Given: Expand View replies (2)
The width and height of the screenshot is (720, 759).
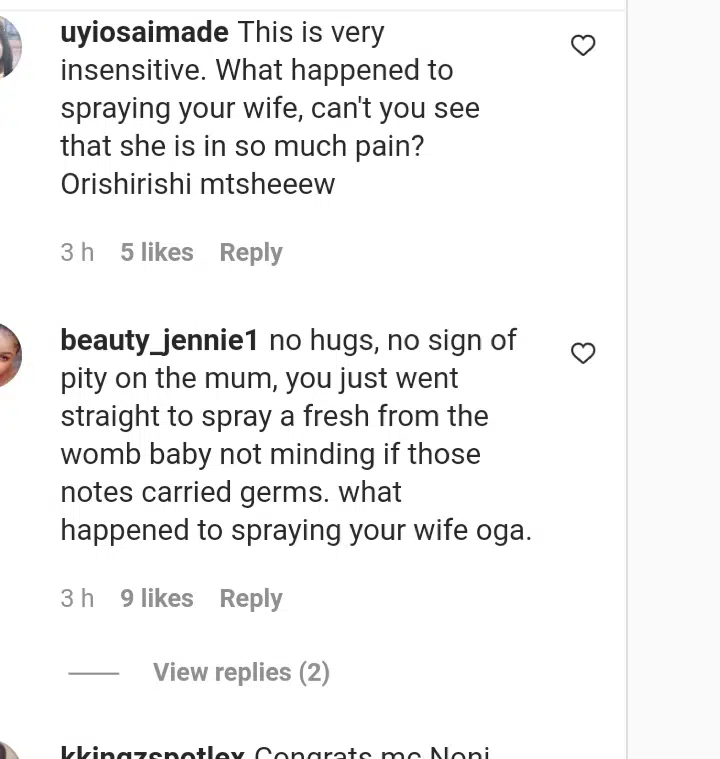Looking at the screenshot, I should point(241,673).
